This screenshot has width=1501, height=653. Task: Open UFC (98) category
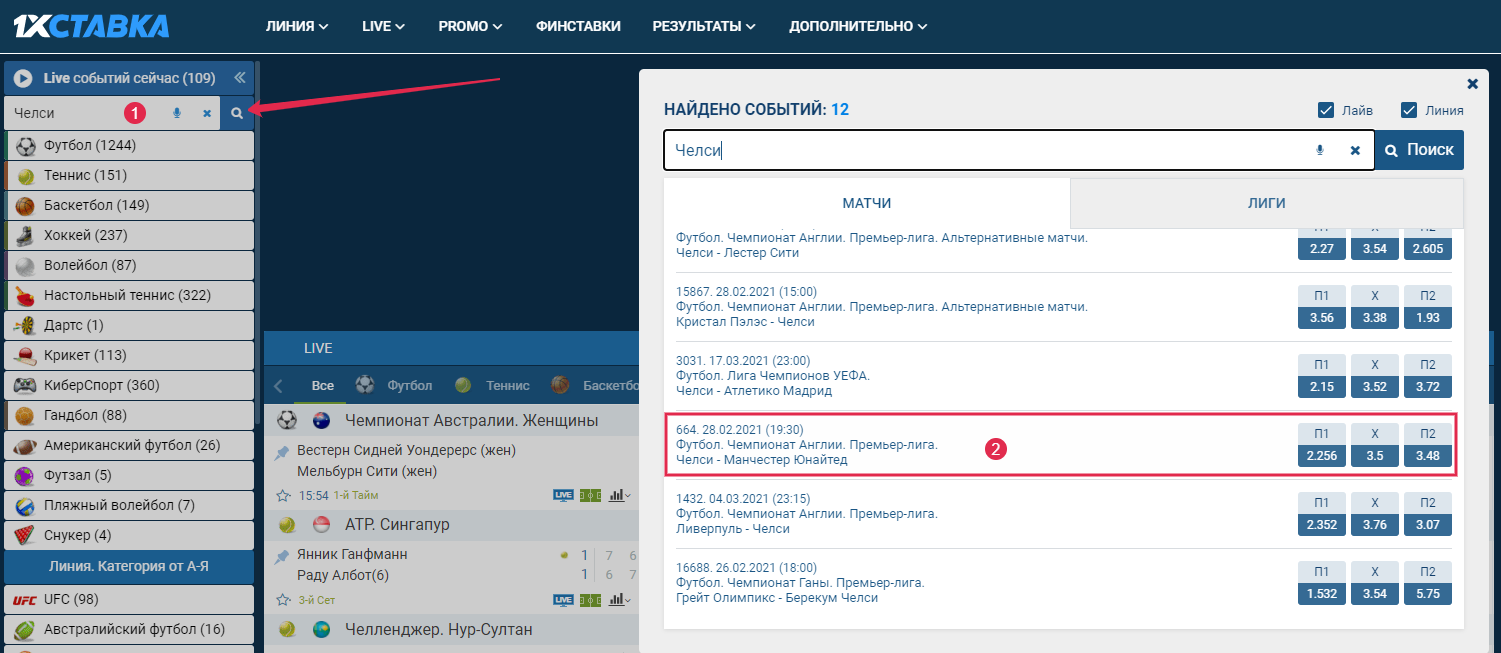pos(129,599)
